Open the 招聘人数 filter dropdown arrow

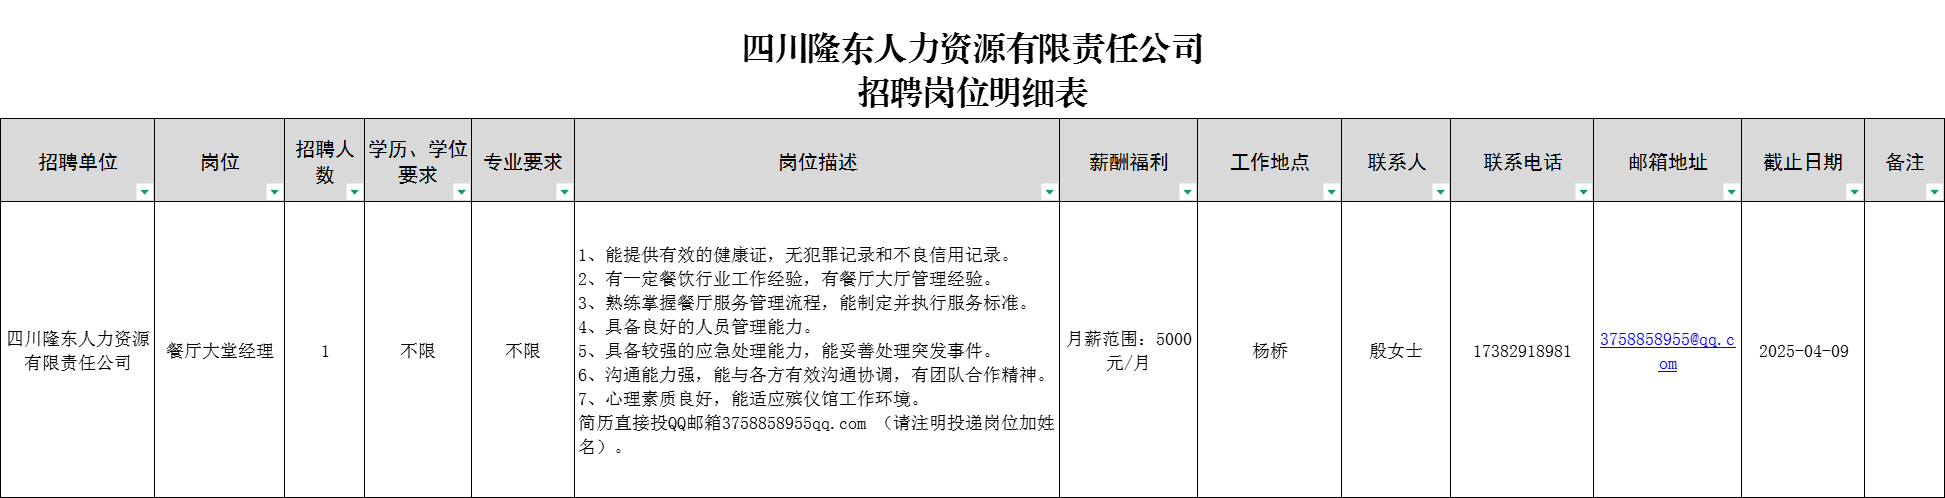354,192
